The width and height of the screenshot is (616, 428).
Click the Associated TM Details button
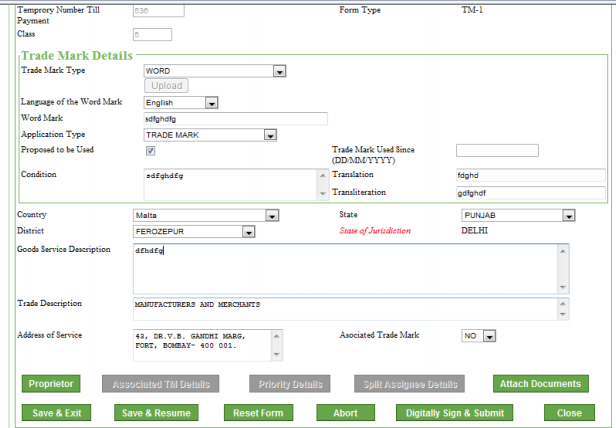[x=161, y=384]
